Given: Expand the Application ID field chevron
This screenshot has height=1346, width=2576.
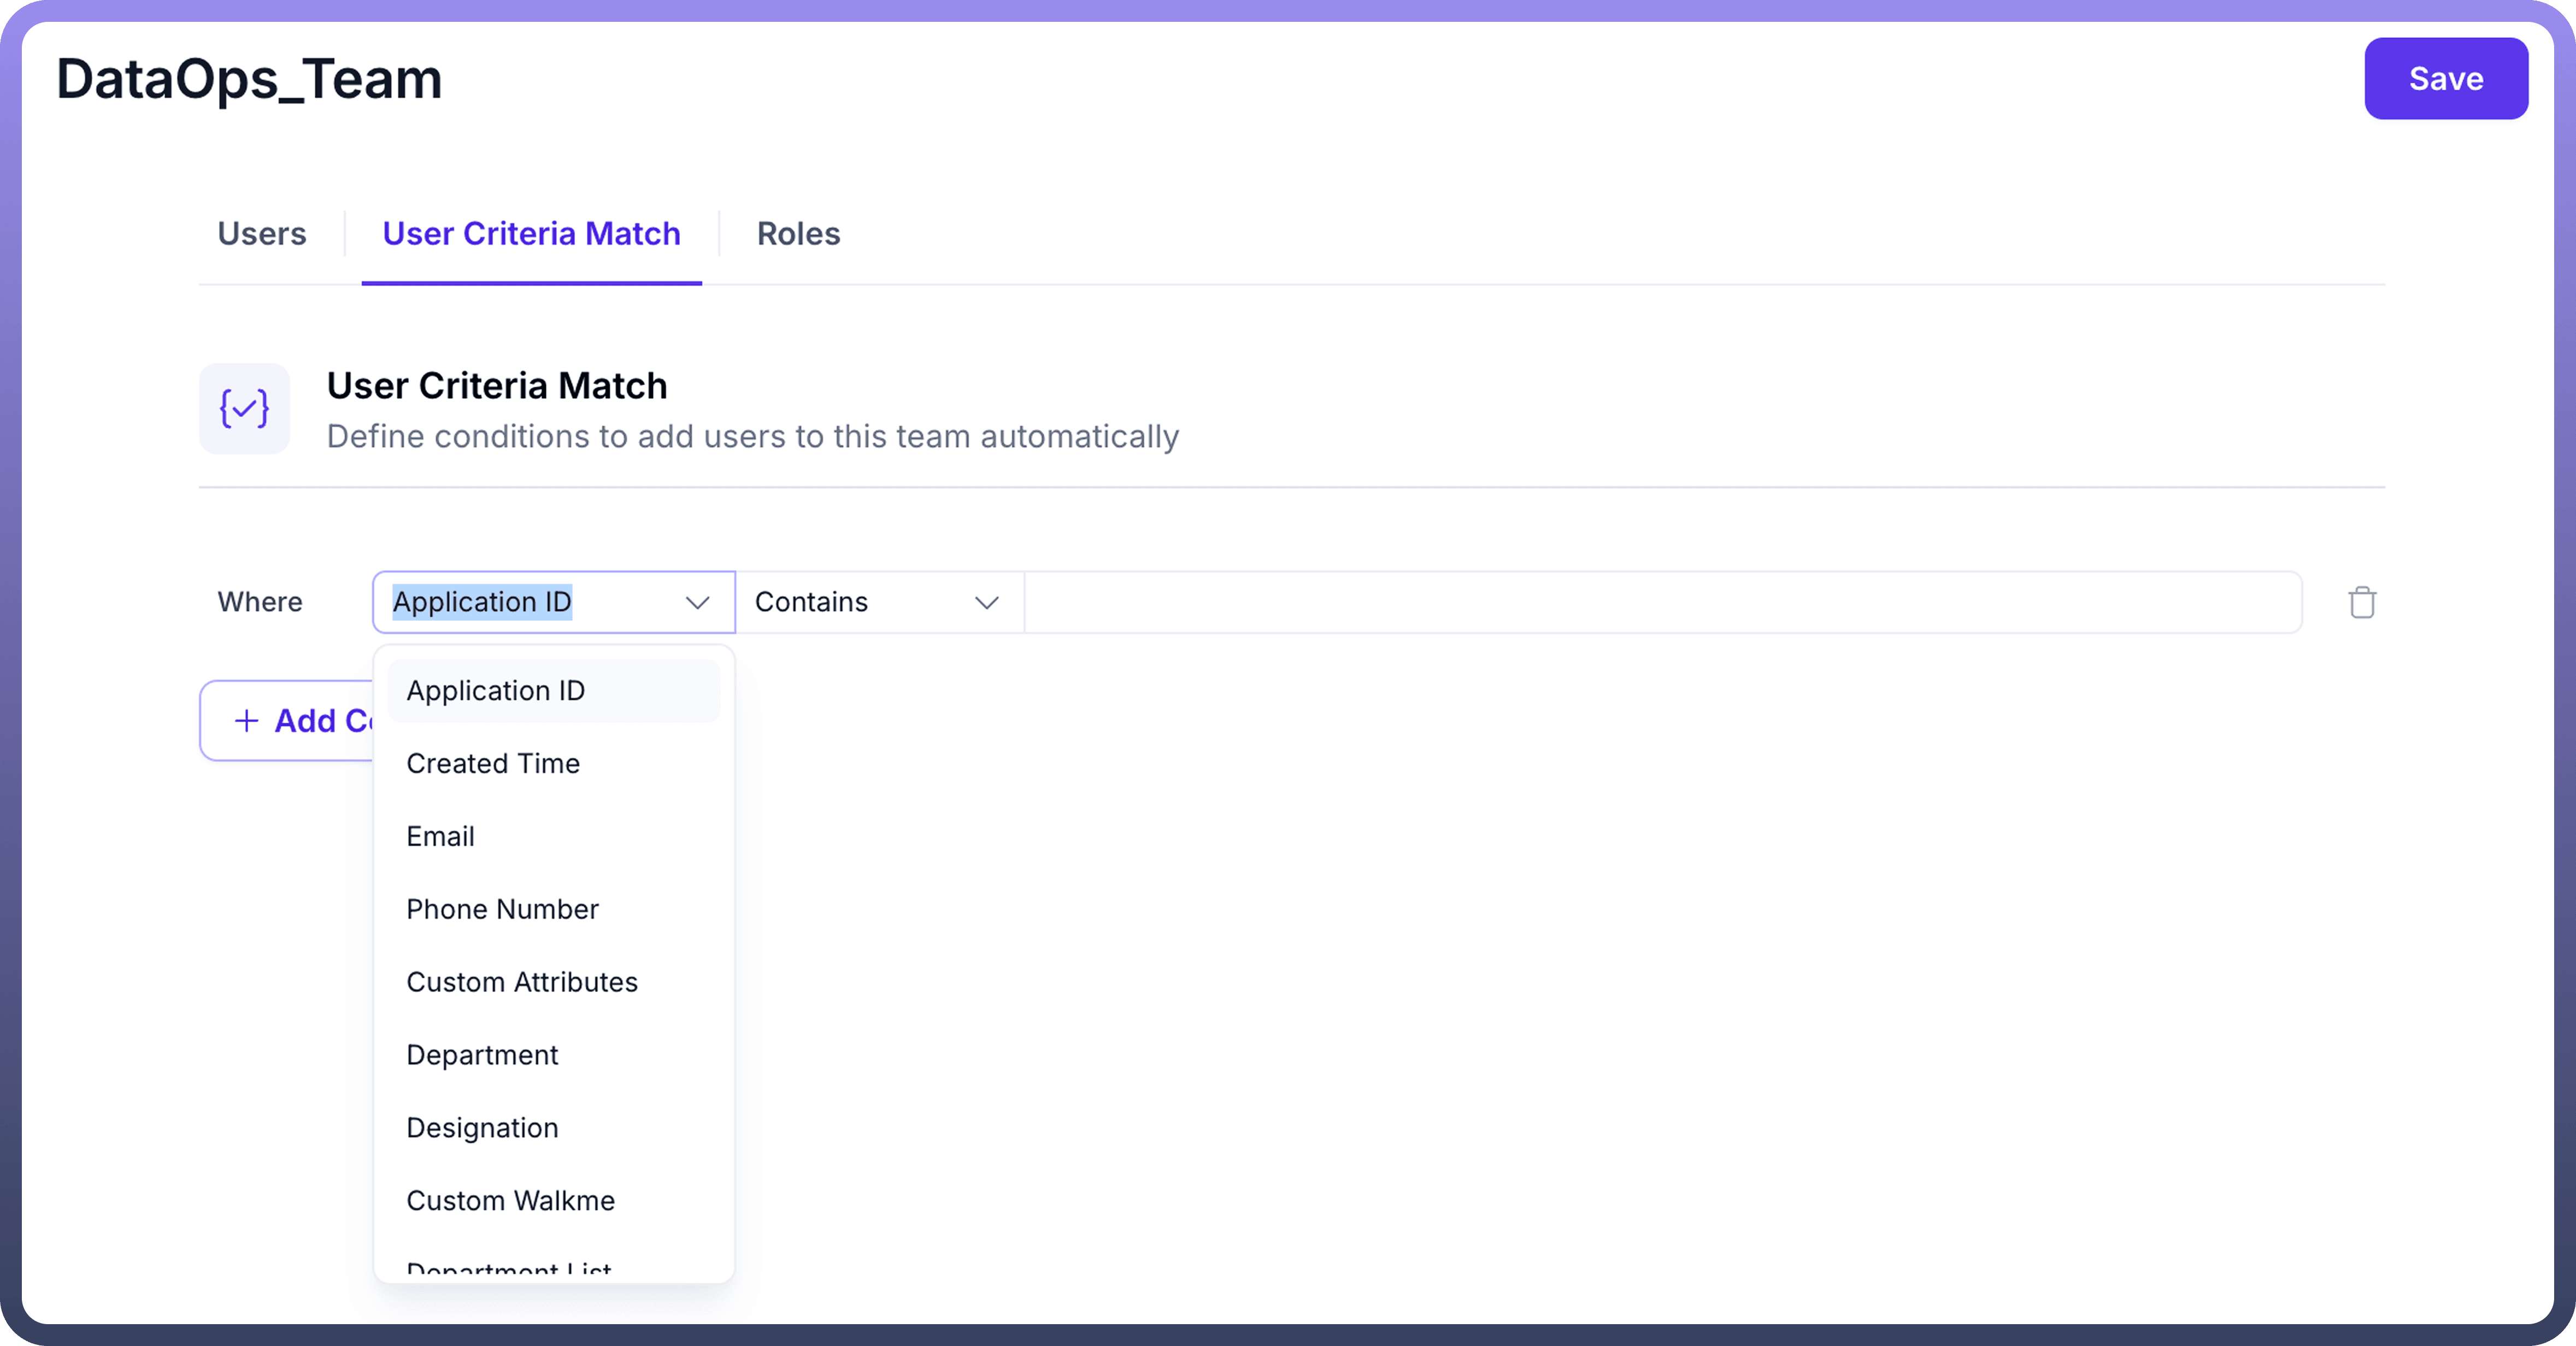Looking at the screenshot, I should tap(697, 602).
